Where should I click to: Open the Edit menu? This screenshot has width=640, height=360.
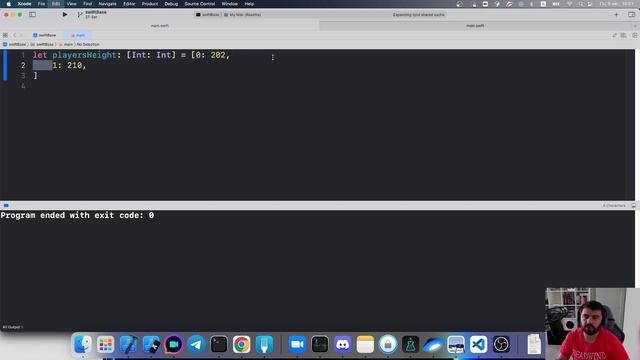(x=56, y=4)
